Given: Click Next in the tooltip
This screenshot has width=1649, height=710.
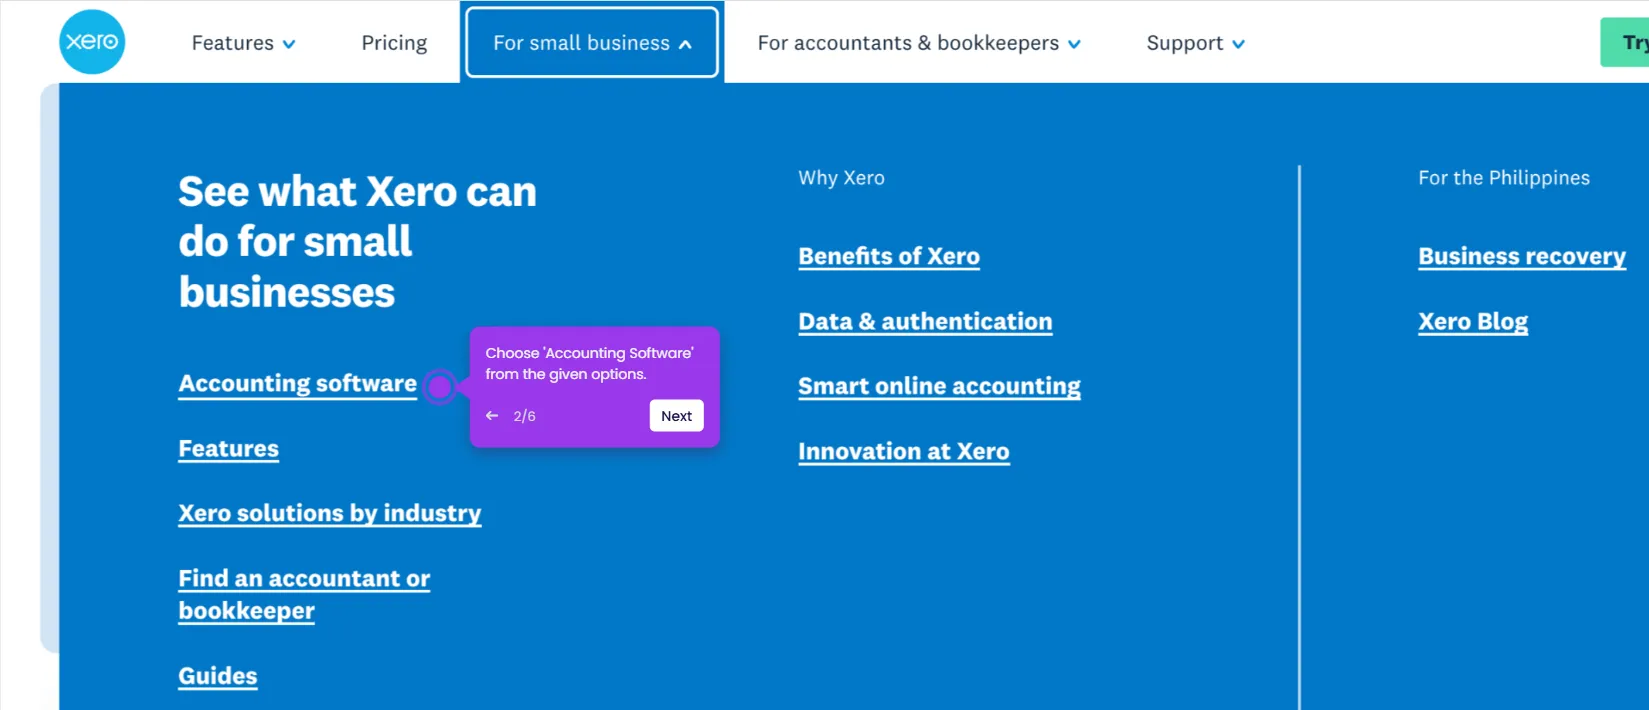Looking at the screenshot, I should point(677,416).
